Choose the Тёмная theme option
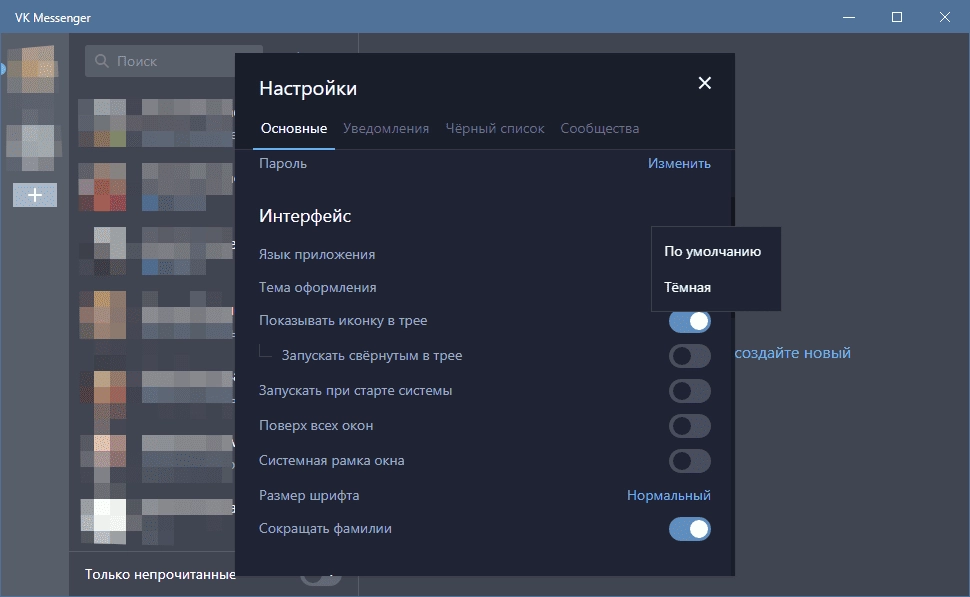970x597 pixels. point(687,287)
